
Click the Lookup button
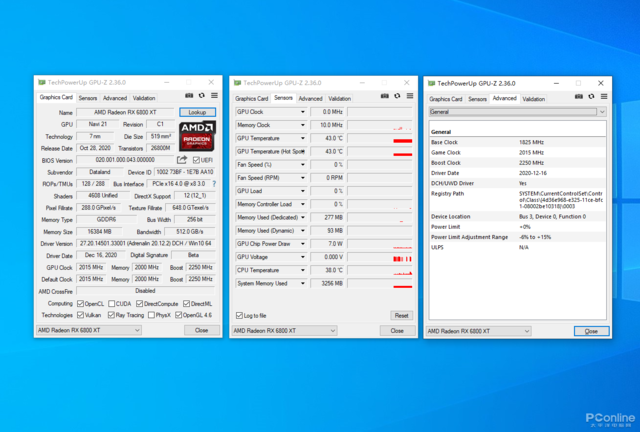tap(197, 112)
